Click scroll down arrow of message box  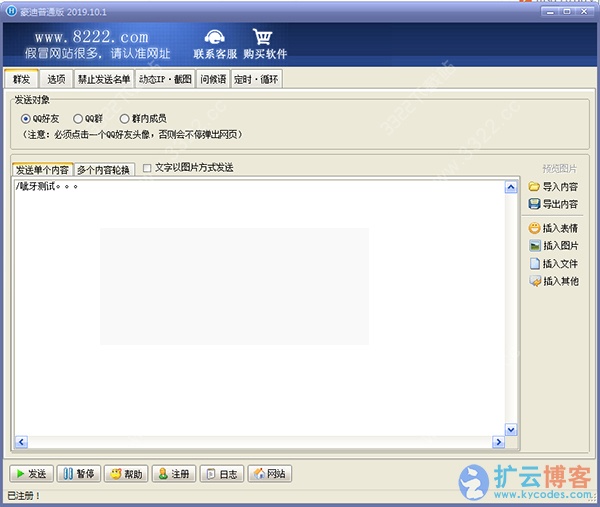point(511,430)
